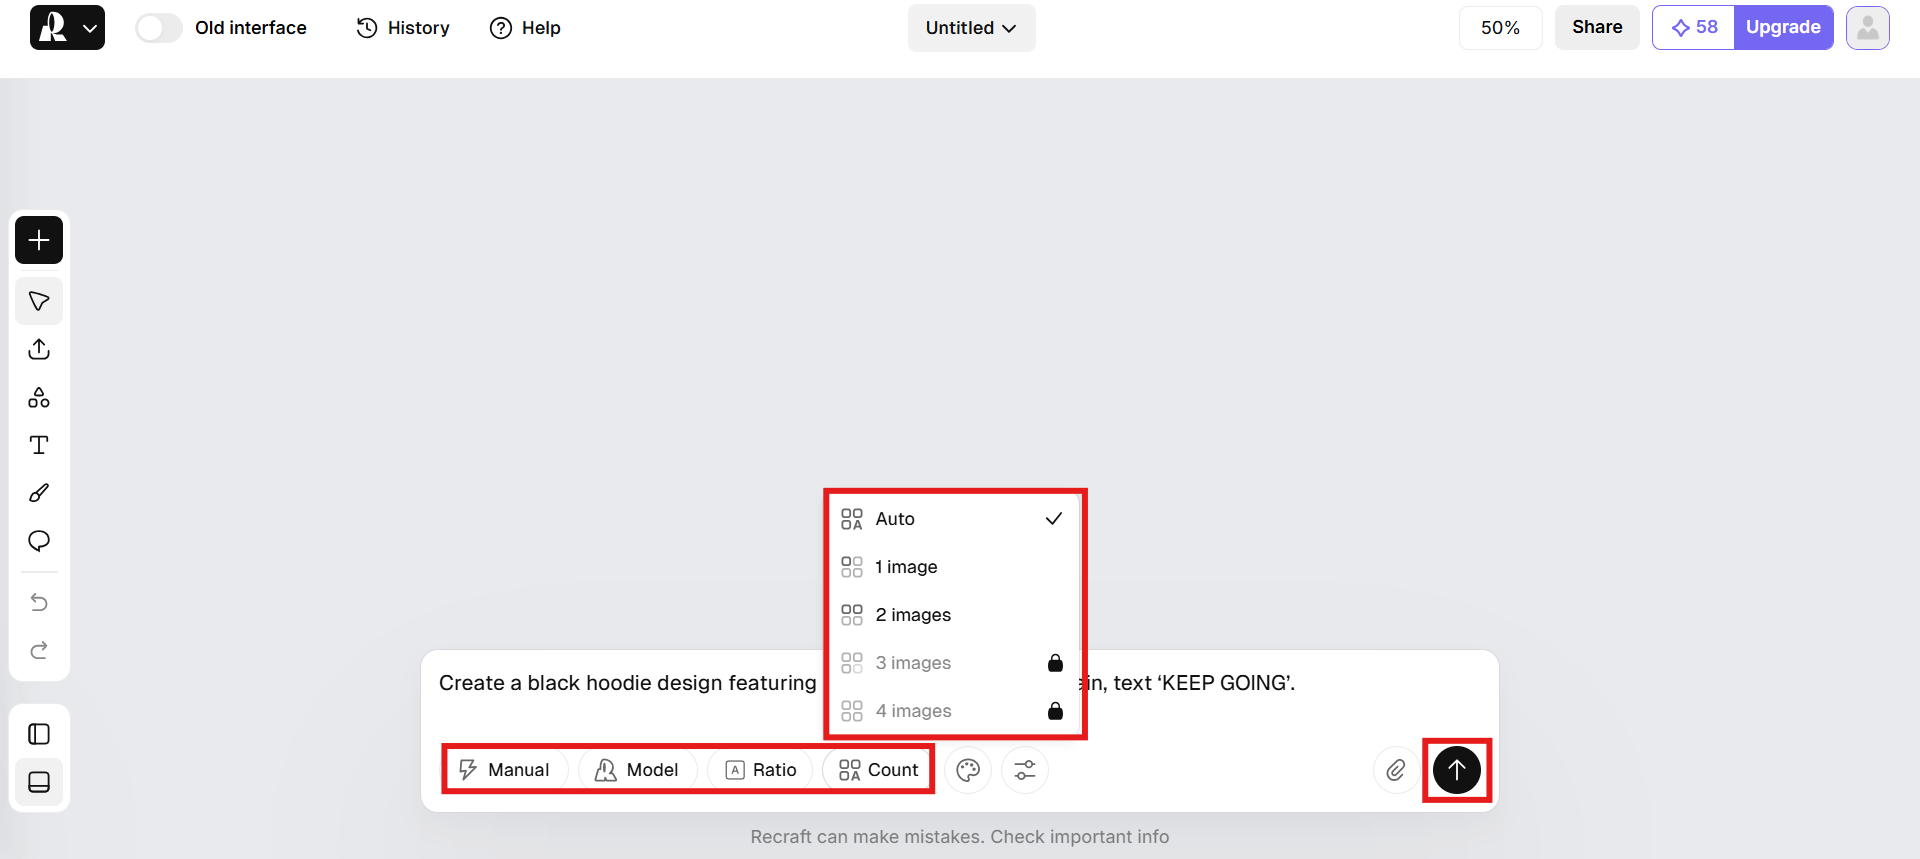This screenshot has width=1920, height=859.
Task: Expand the Untitled project dropdown
Action: [x=971, y=28]
